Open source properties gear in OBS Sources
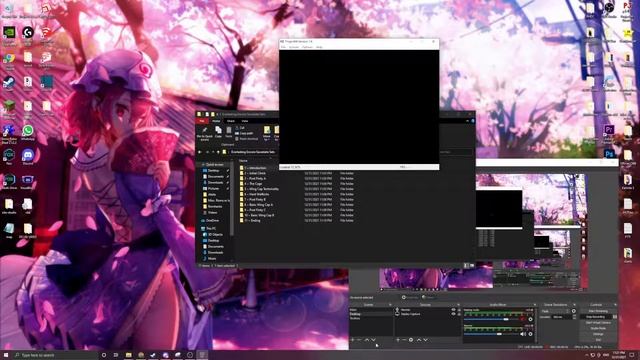The image size is (640, 360). (411, 340)
